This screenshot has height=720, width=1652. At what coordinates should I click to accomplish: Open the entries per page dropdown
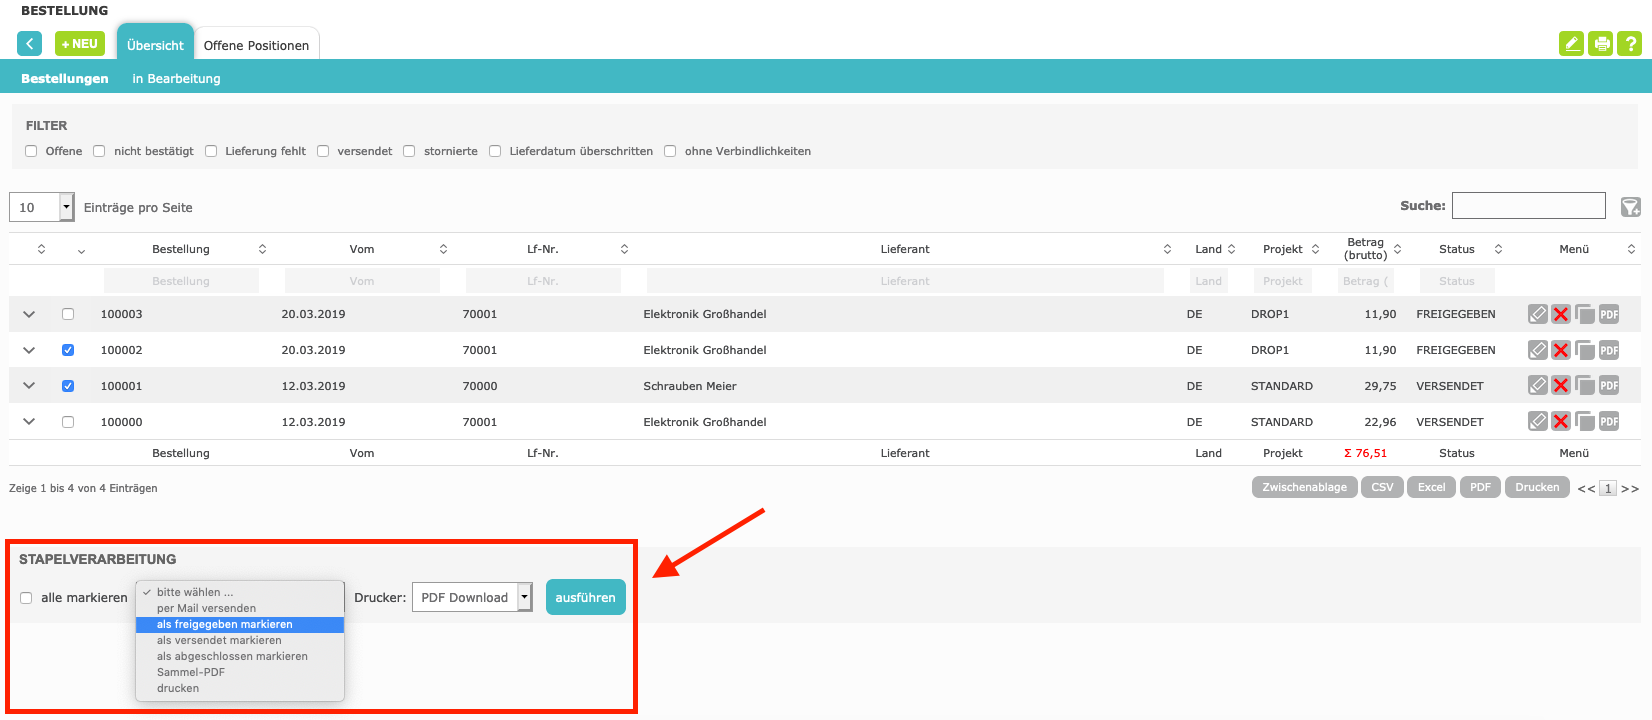pos(42,207)
